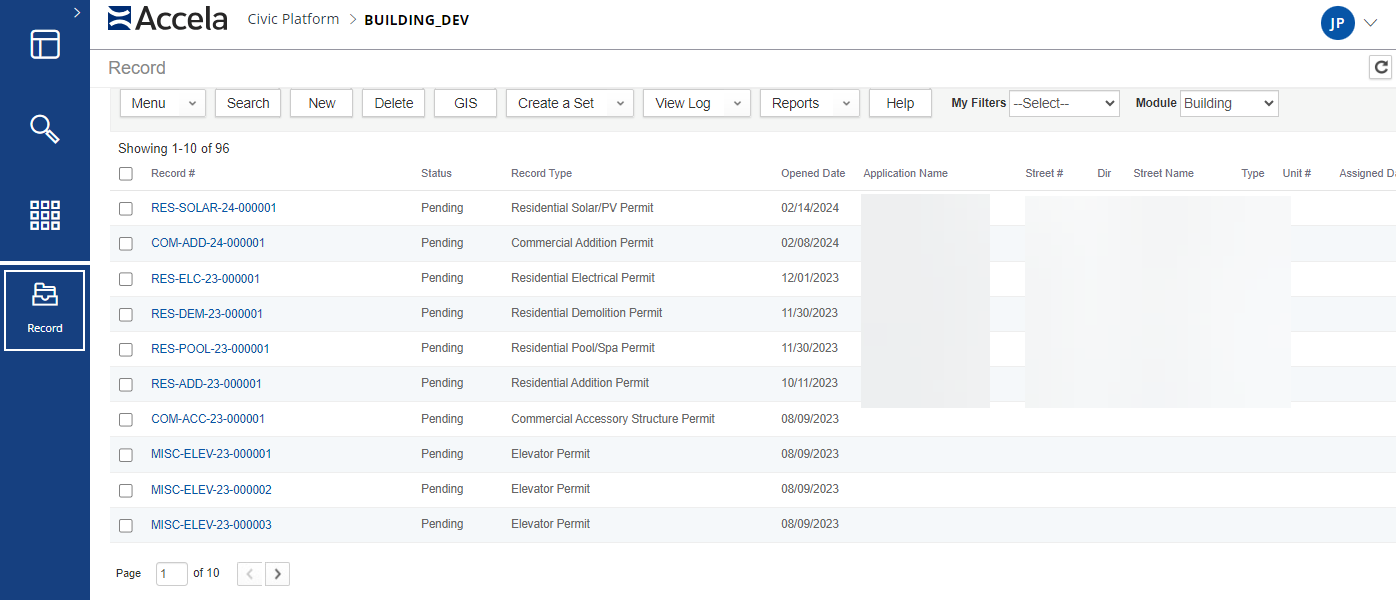The image size is (1396, 600).
Task: Open the dashboard layout icon in sidebar
Action: tap(45, 44)
